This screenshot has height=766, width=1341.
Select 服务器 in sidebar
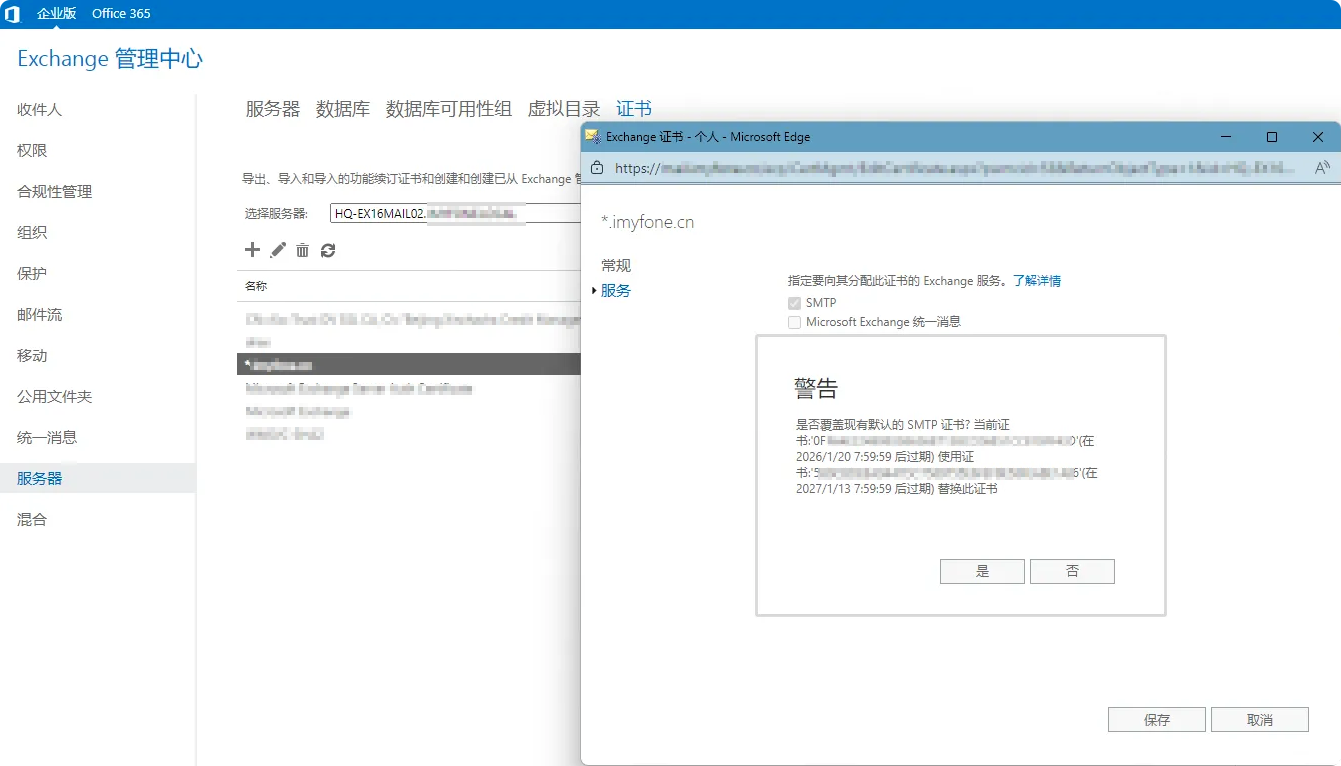tap(98, 479)
